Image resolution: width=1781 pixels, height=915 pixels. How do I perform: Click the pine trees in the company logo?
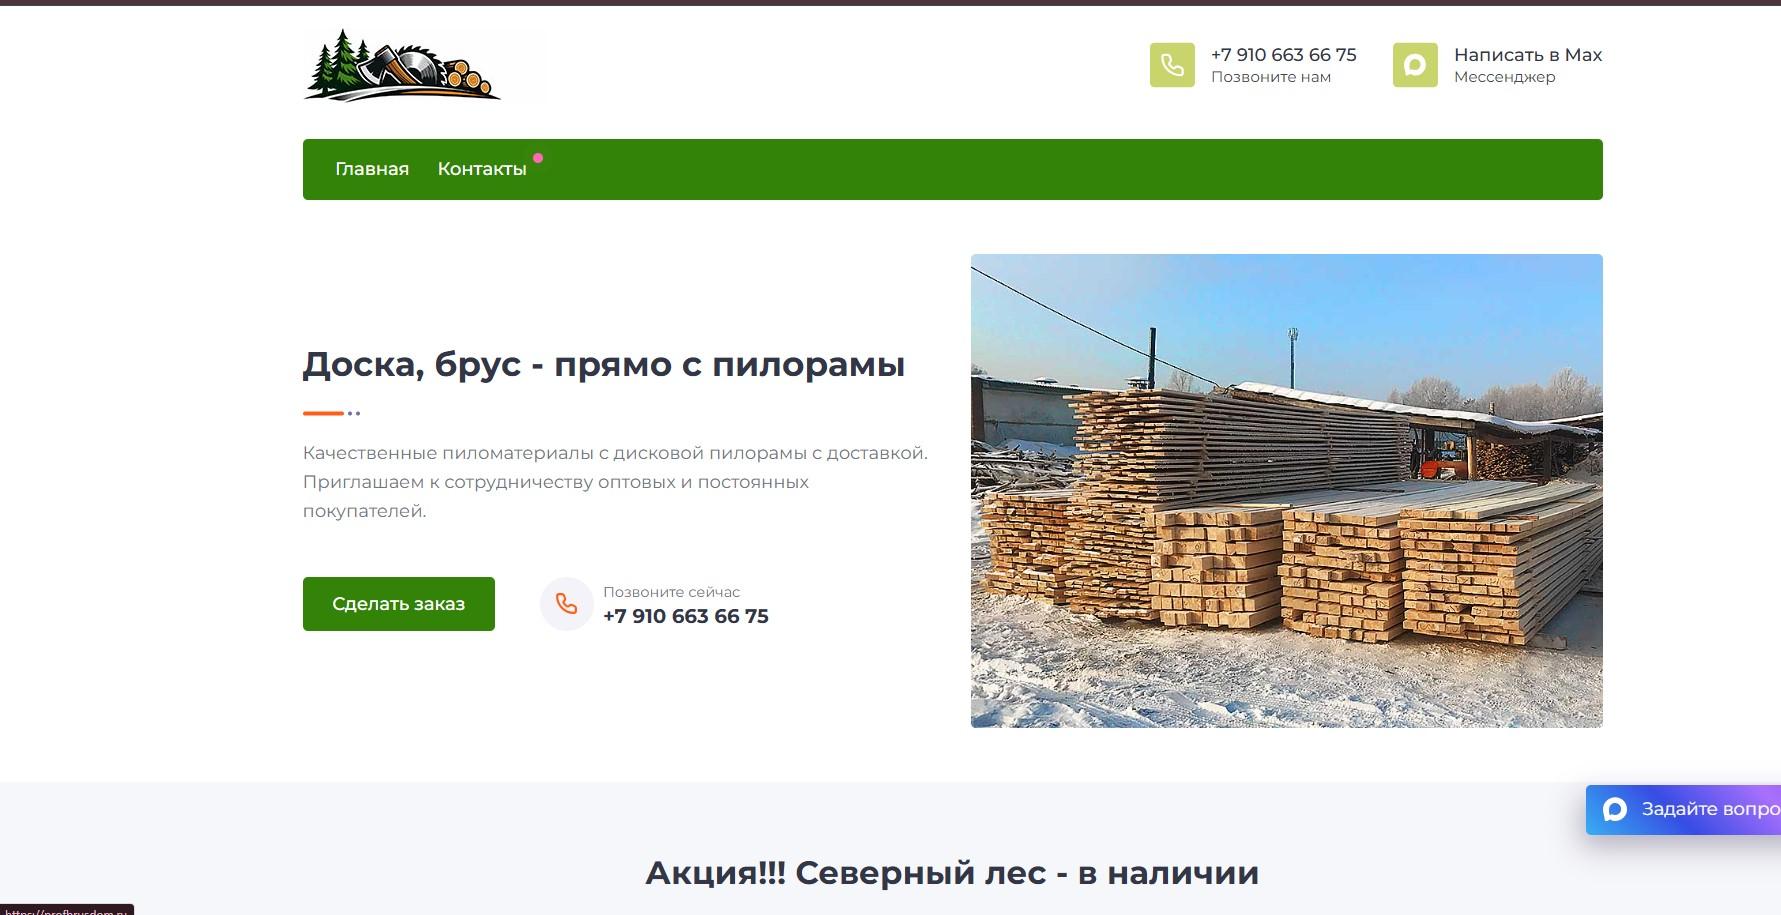click(x=338, y=62)
